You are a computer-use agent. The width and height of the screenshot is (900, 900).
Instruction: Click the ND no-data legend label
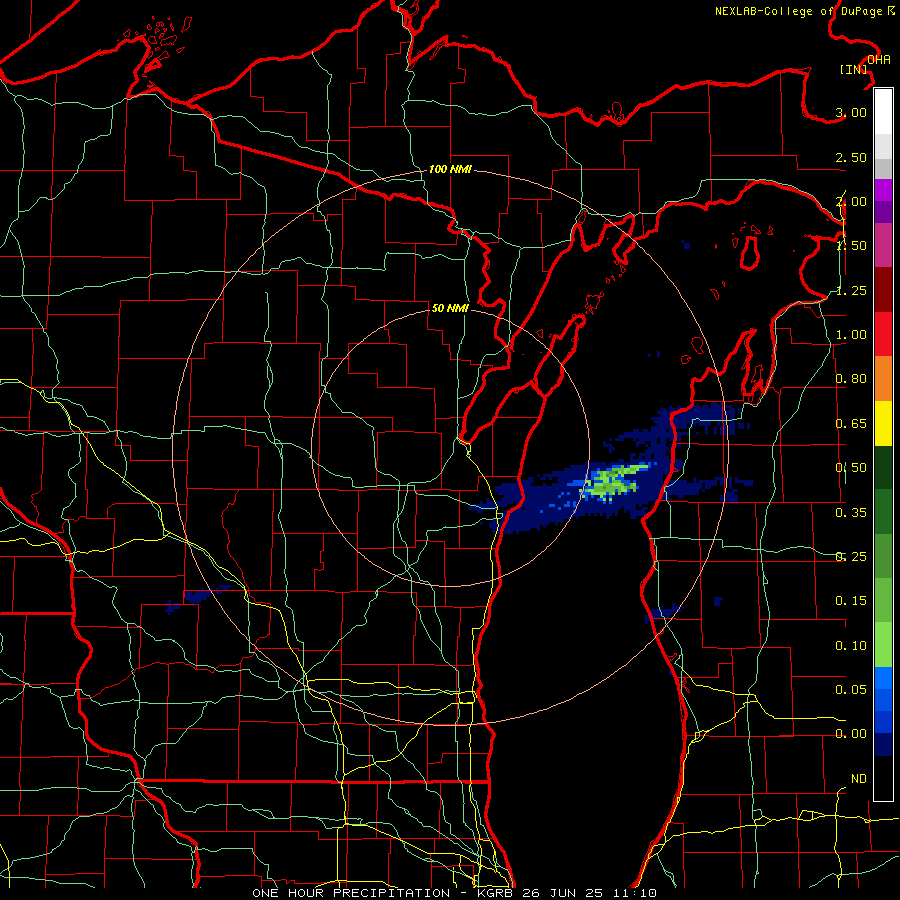(x=859, y=779)
